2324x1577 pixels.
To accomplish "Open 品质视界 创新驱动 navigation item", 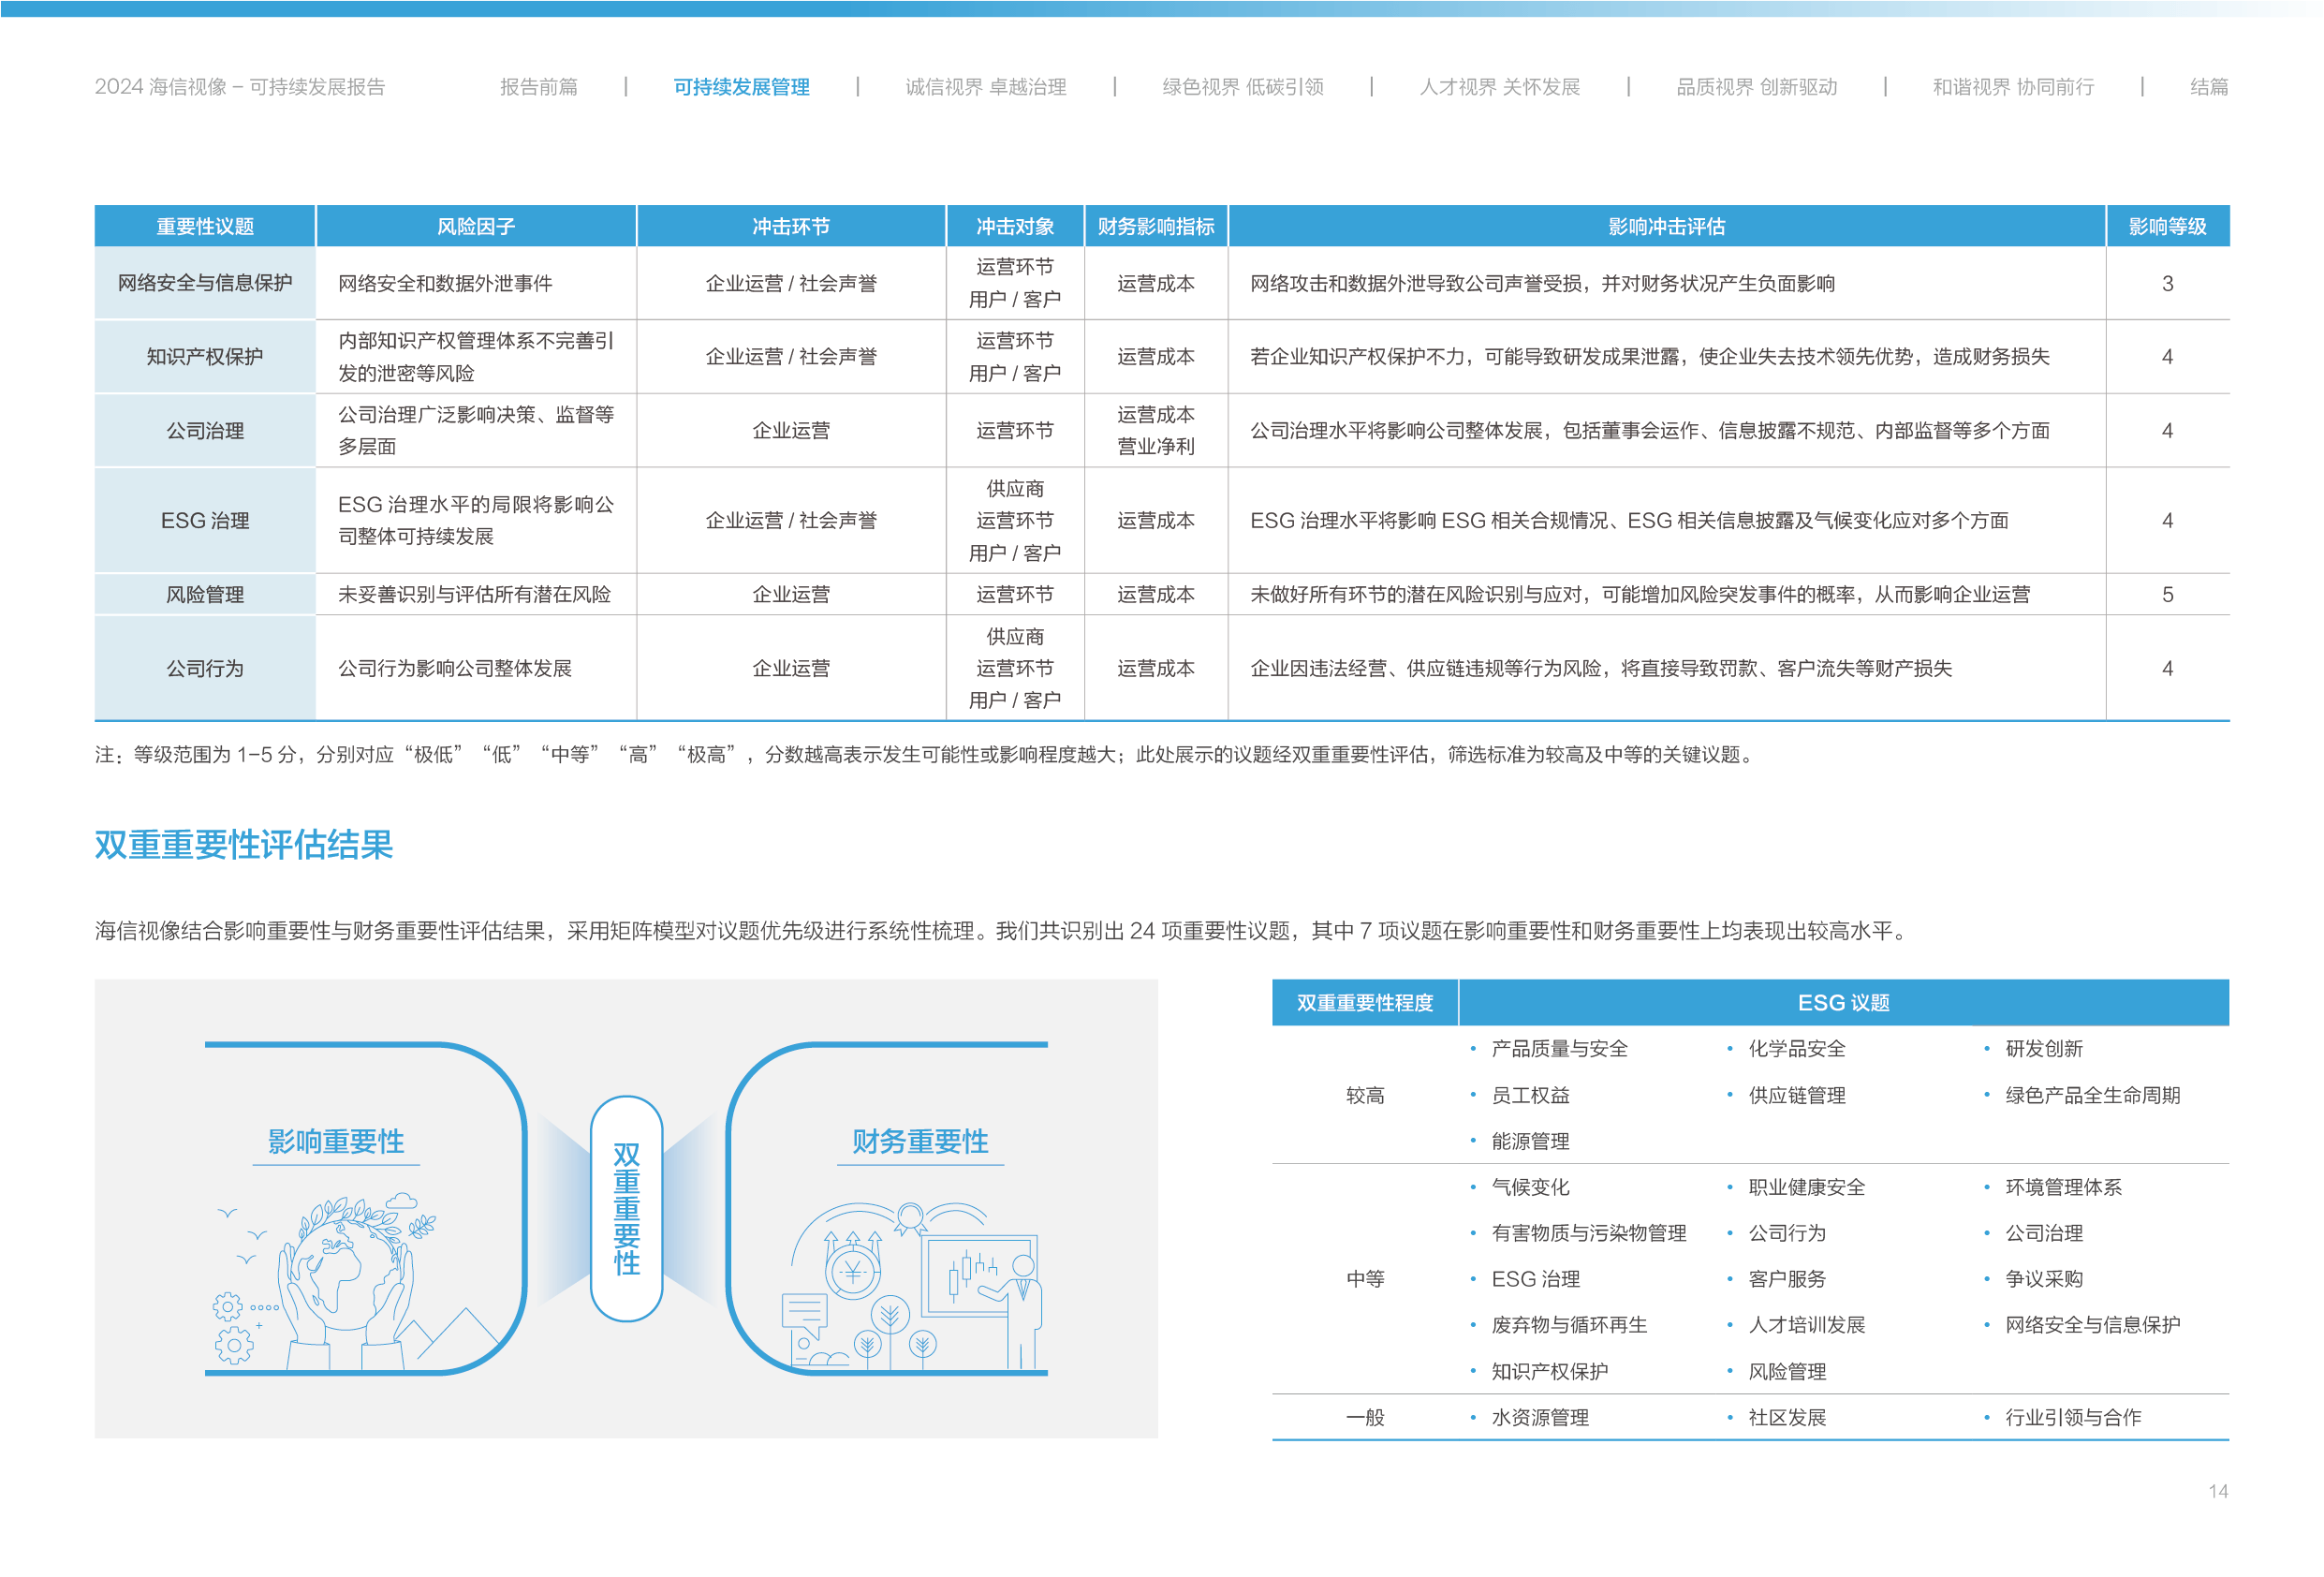I will (x=1756, y=87).
